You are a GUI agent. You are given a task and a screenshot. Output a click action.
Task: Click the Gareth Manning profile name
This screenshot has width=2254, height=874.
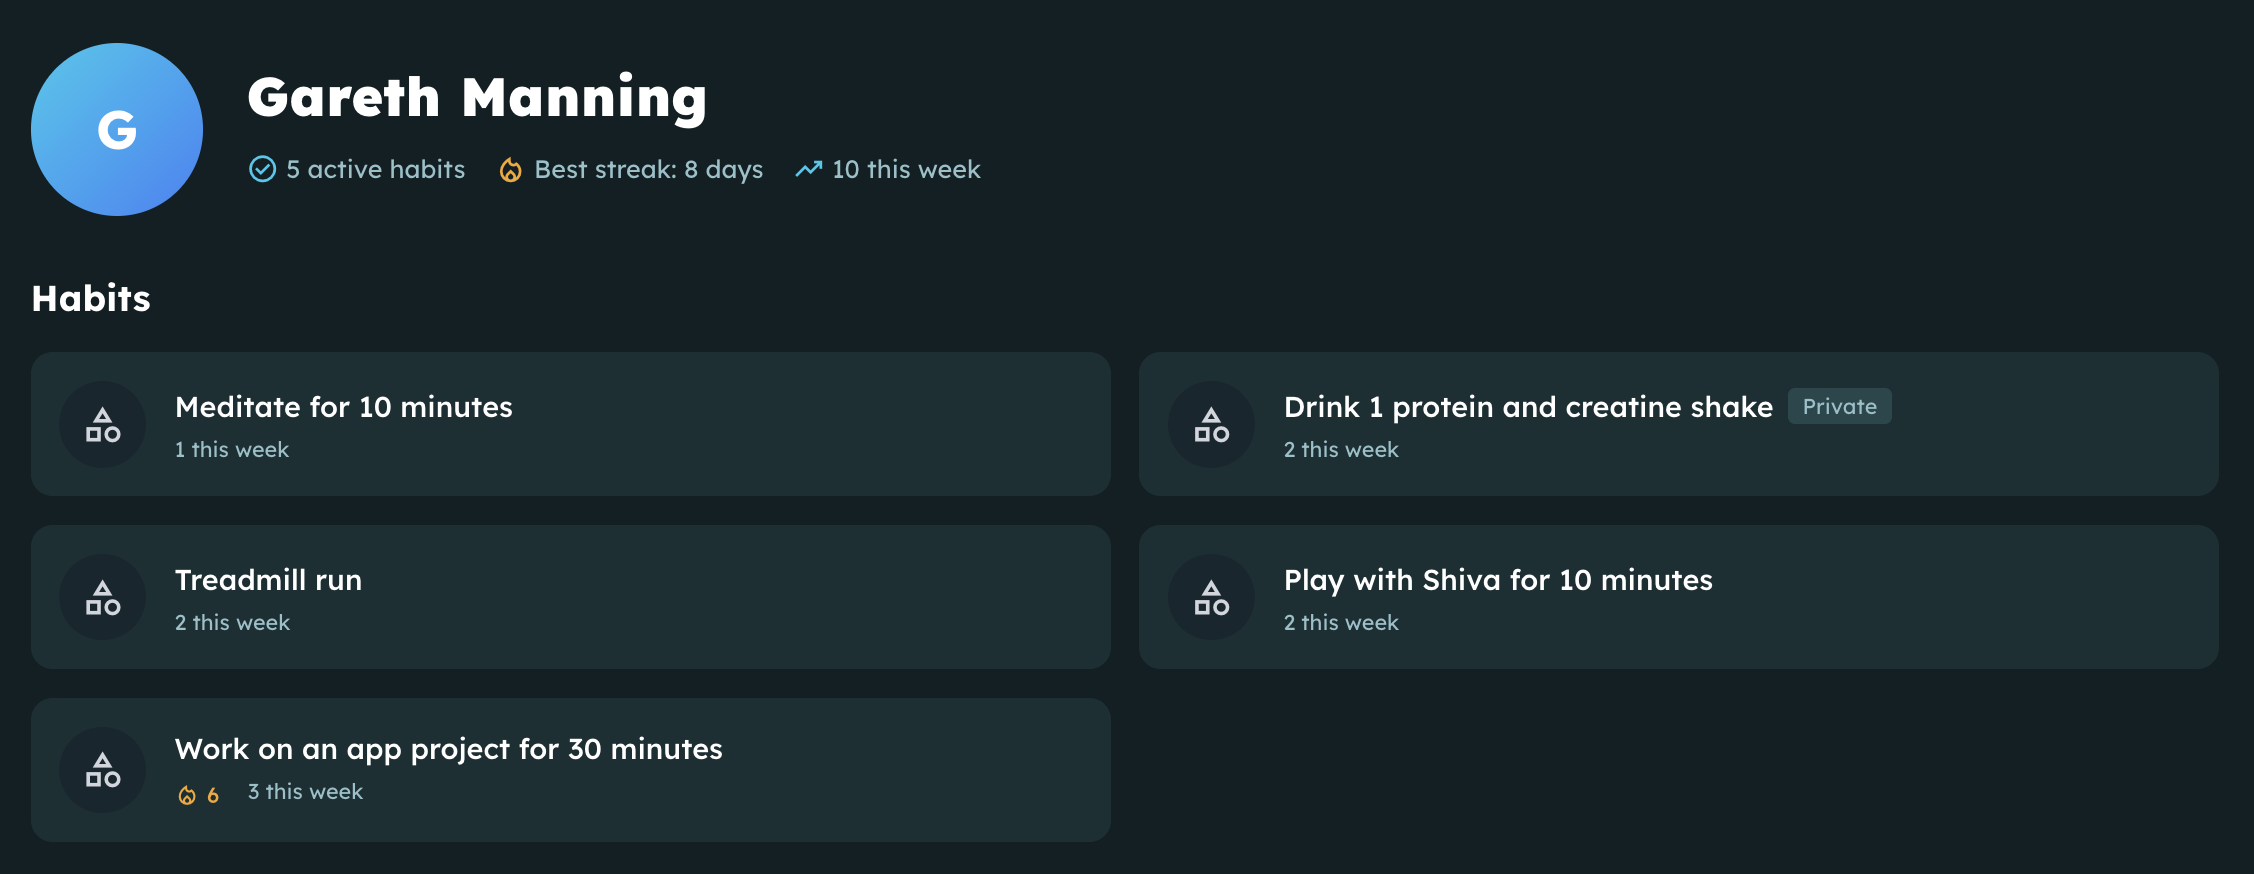(477, 98)
